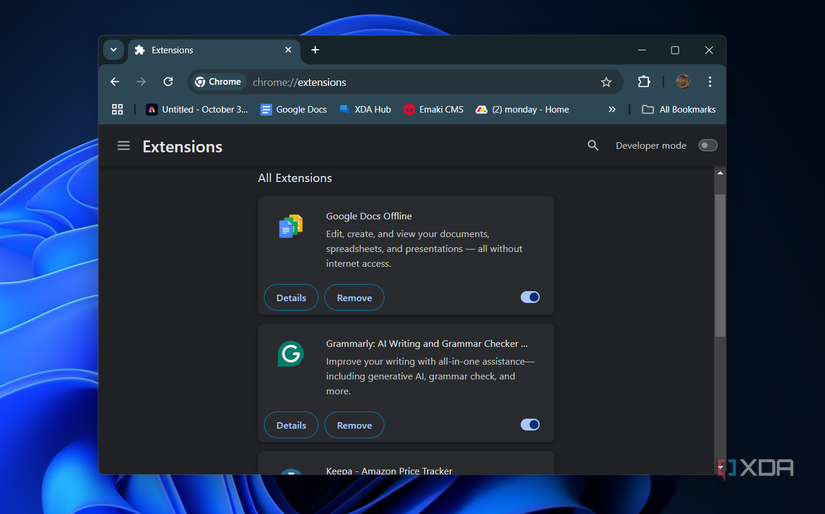
Task: Open the profile avatar menu
Action: [683, 82]
